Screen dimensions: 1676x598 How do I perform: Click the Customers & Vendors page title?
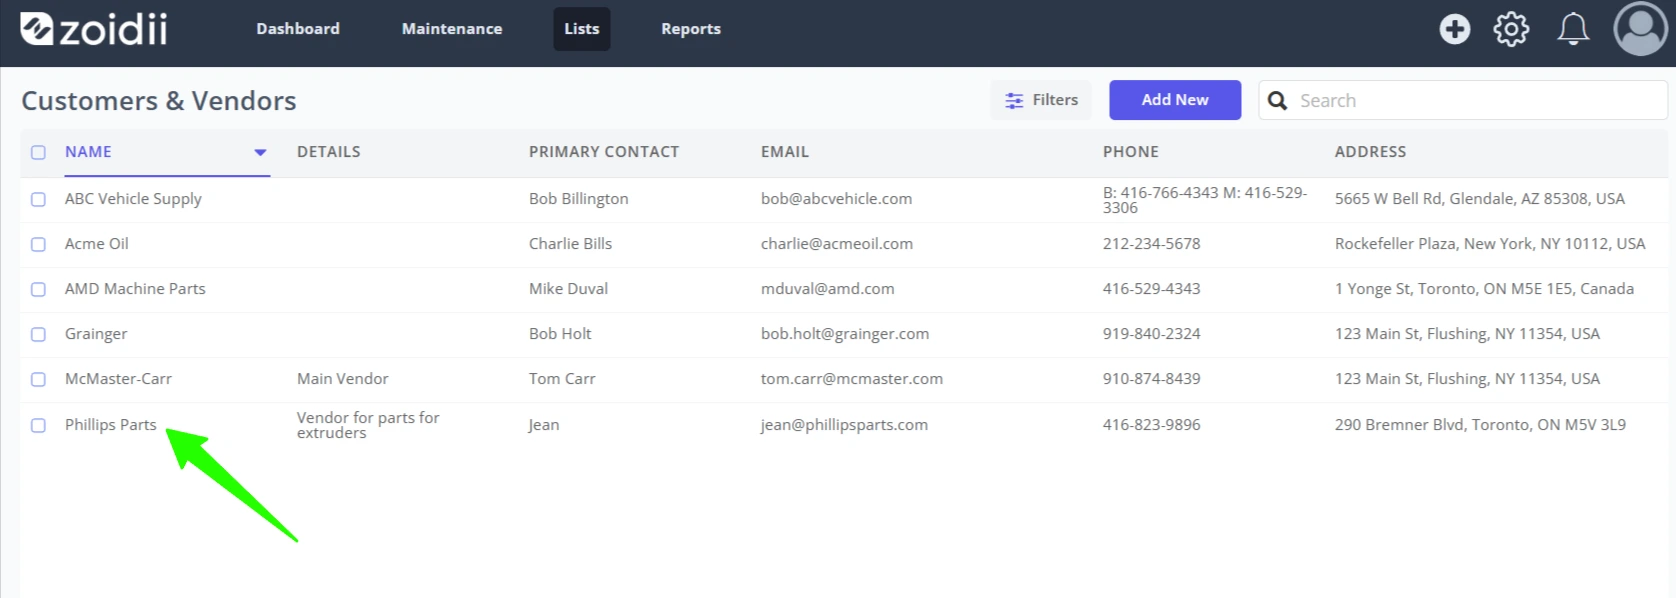(159, 101)
